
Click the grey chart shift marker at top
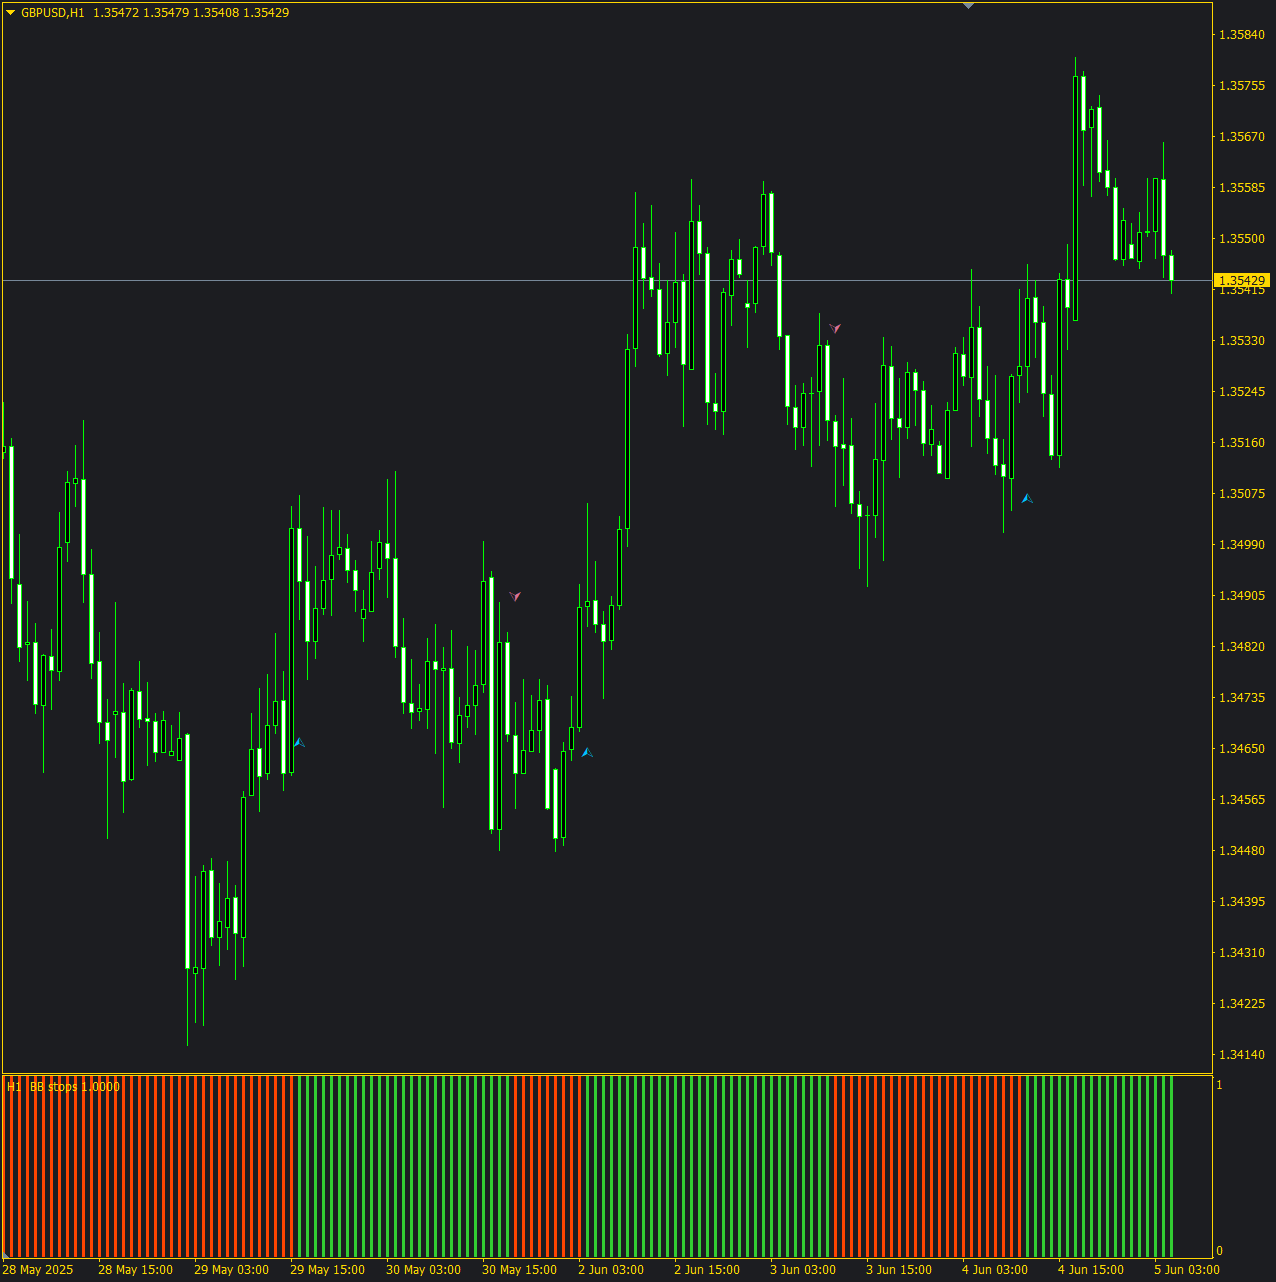pyautogui.click(x=968, y=6)
